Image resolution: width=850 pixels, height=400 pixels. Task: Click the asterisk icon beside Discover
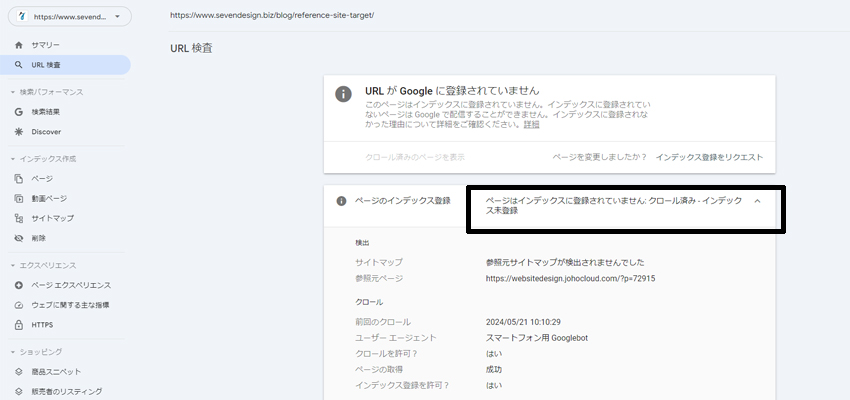(19, 132)
